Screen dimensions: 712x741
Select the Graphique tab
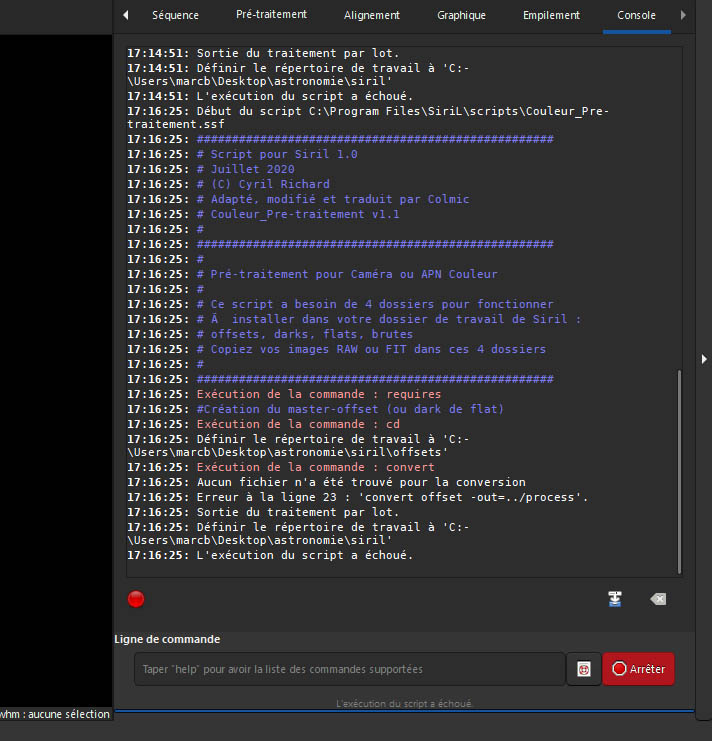pyautogui.click(x=461, y=15)
